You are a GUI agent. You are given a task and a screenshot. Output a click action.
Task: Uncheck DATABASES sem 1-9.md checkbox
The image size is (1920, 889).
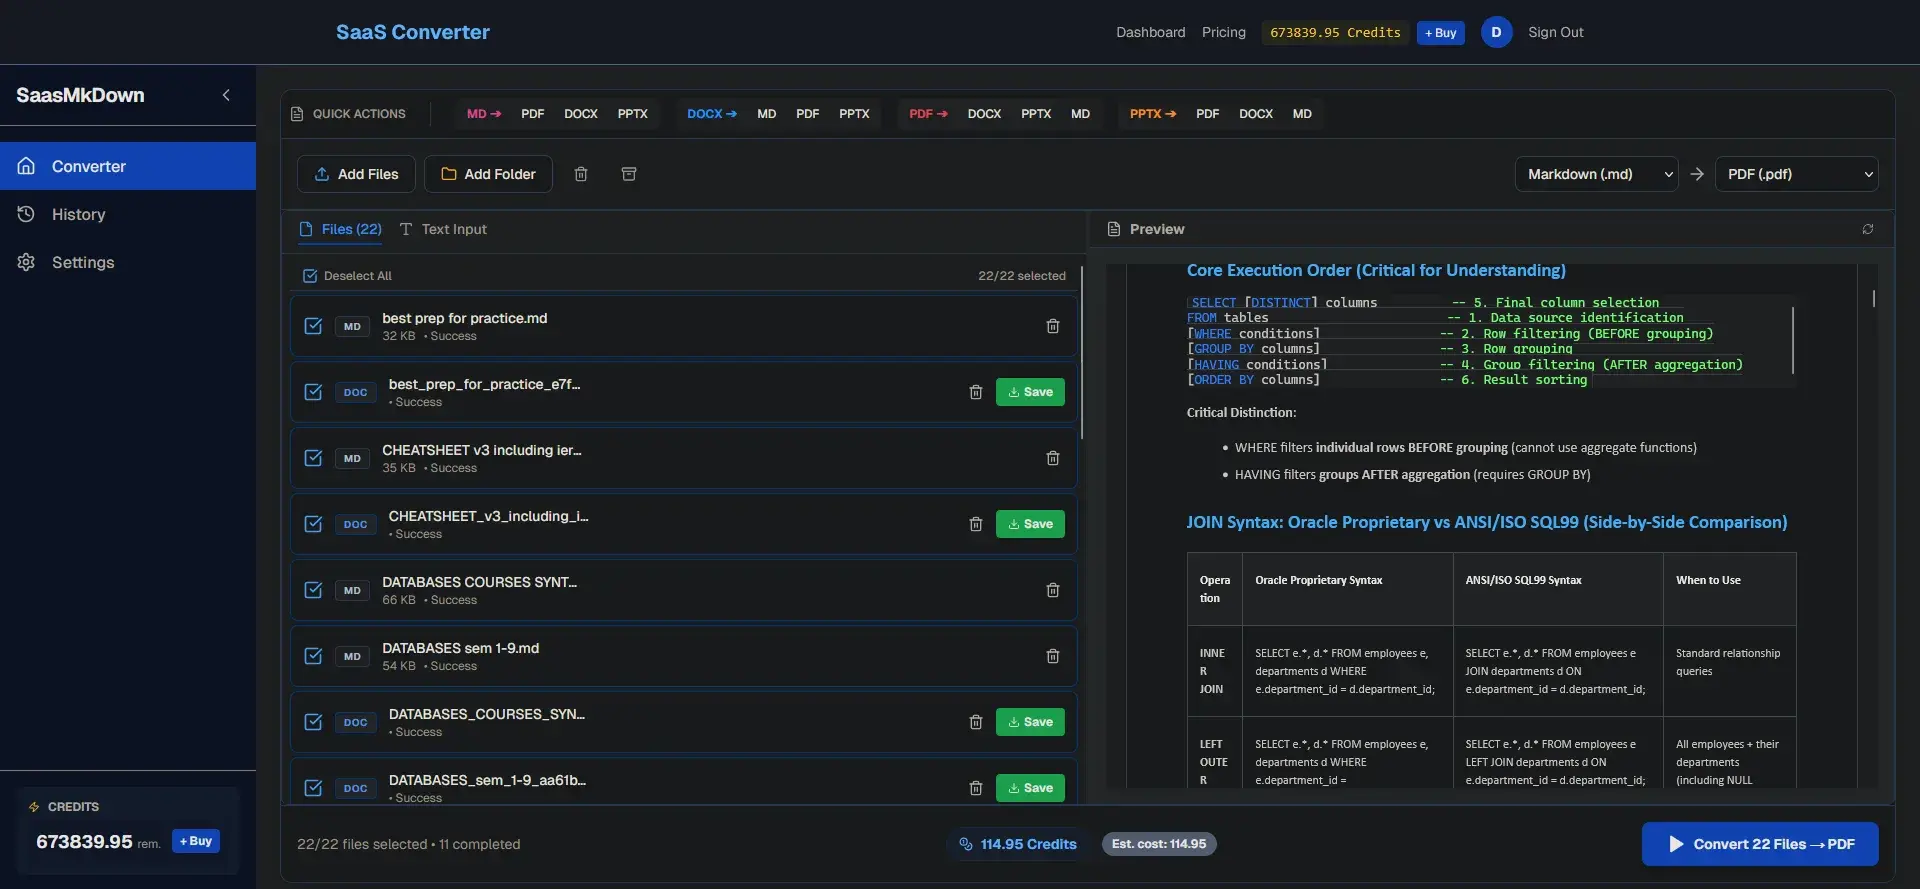tap(313, 656)
